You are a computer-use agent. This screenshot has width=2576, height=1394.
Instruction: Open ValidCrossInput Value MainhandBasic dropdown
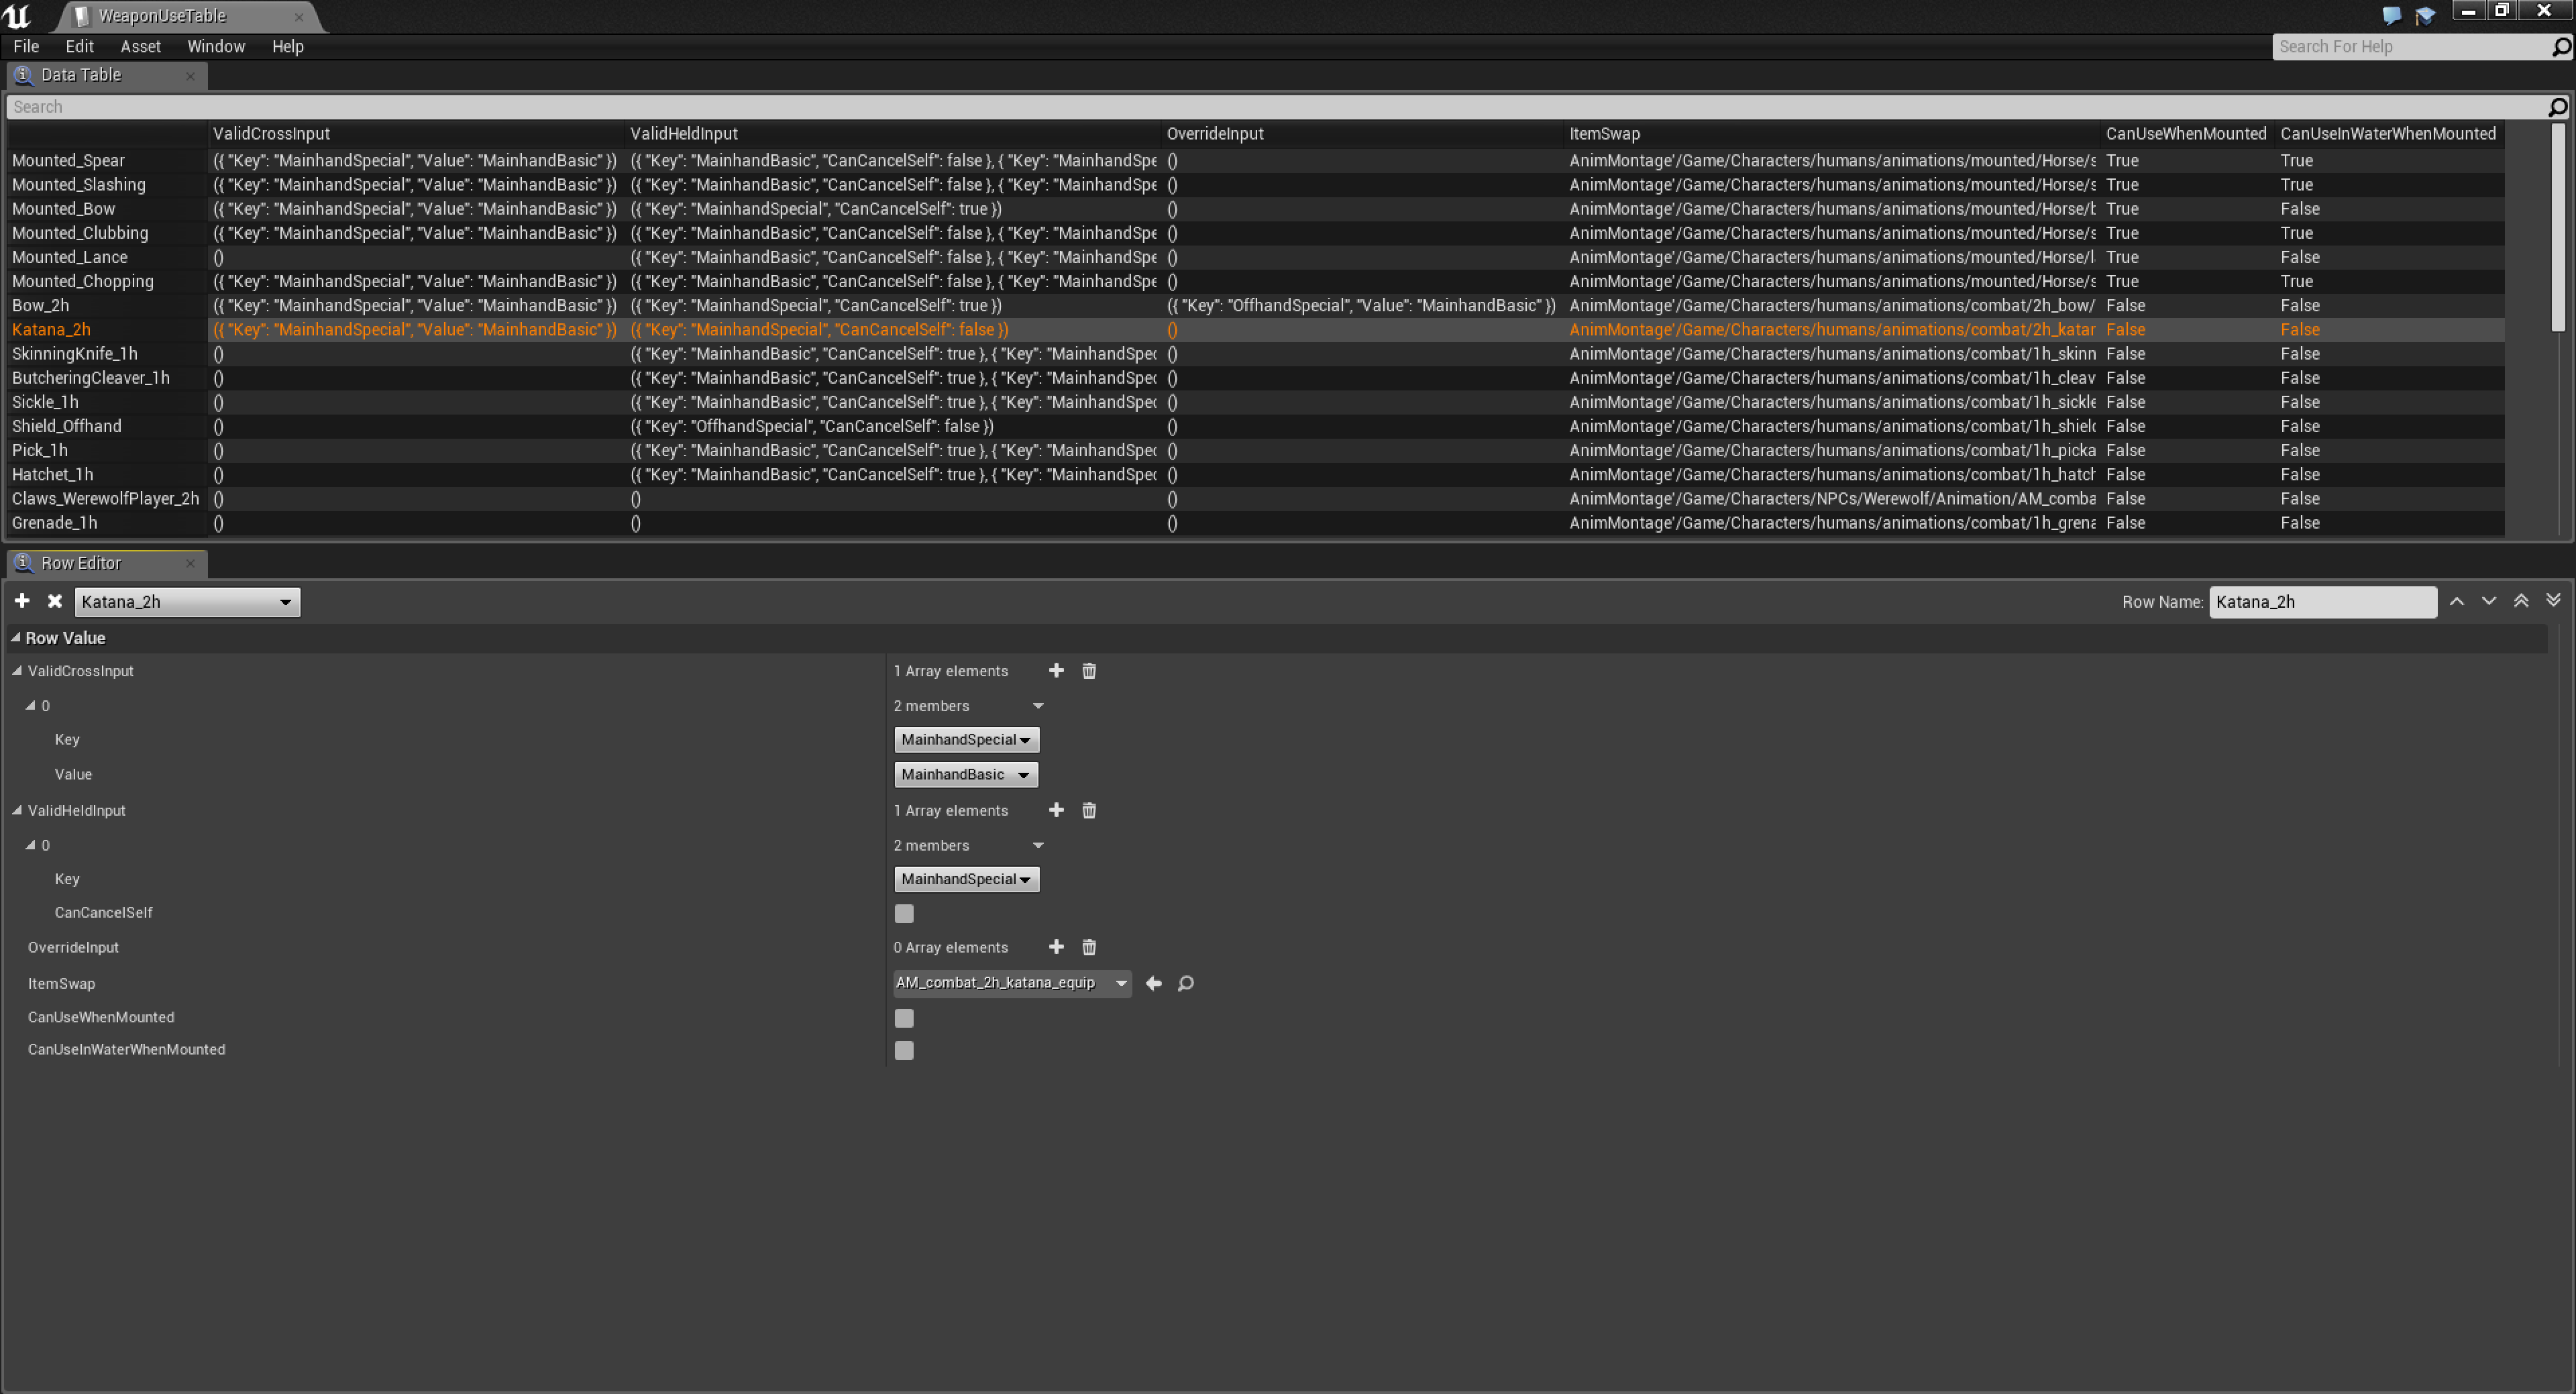coord(965,775)
